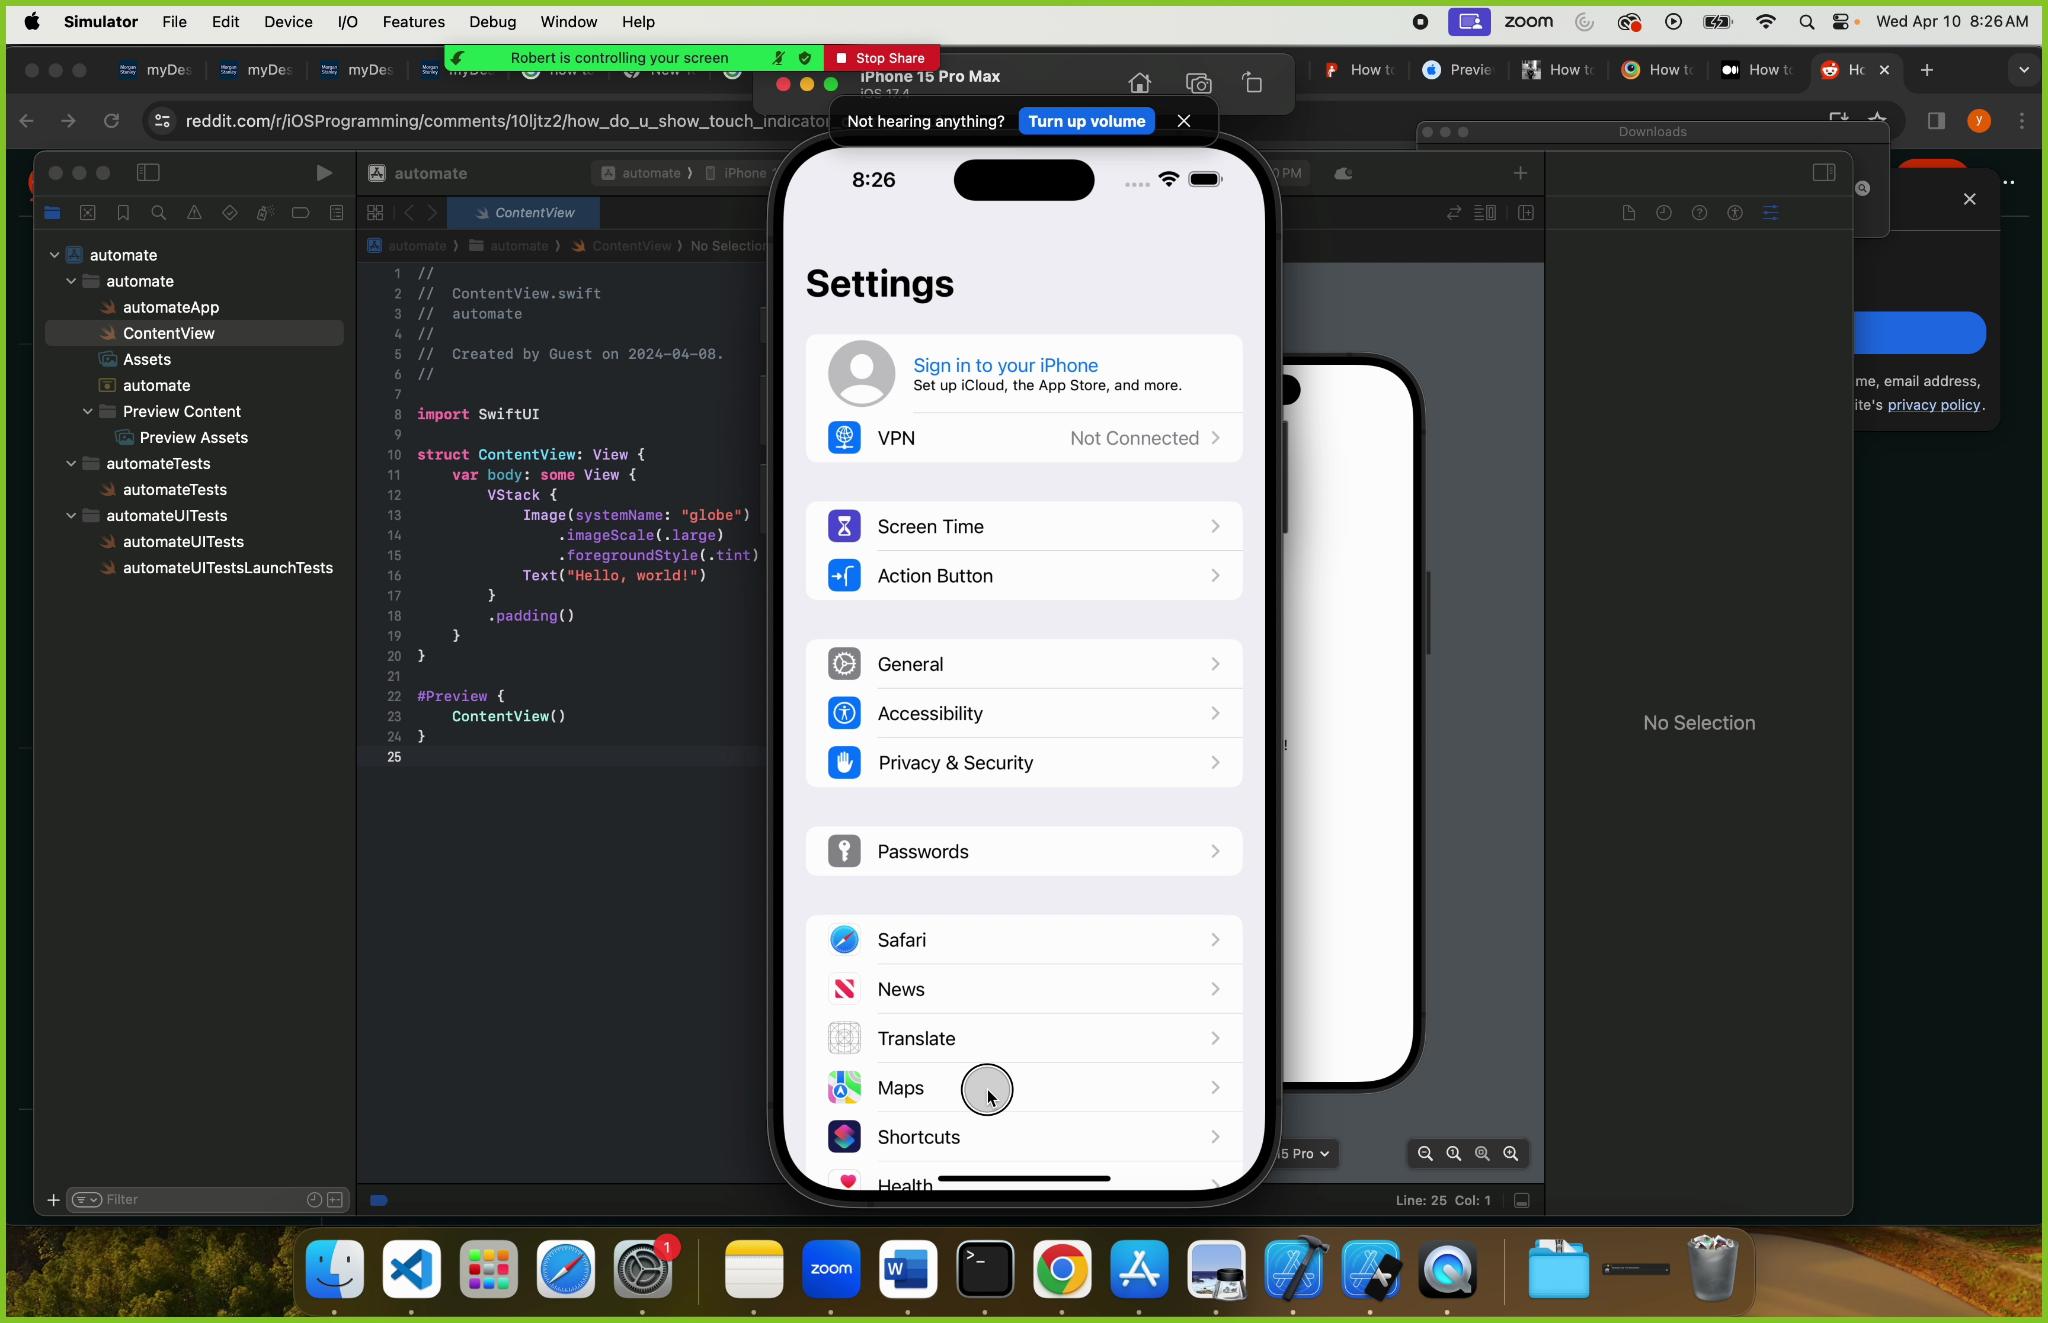This screenshot has height=1323, width=2048.
Task: Open Visual Studio Code in Dock
Action: coord(411,1269)
